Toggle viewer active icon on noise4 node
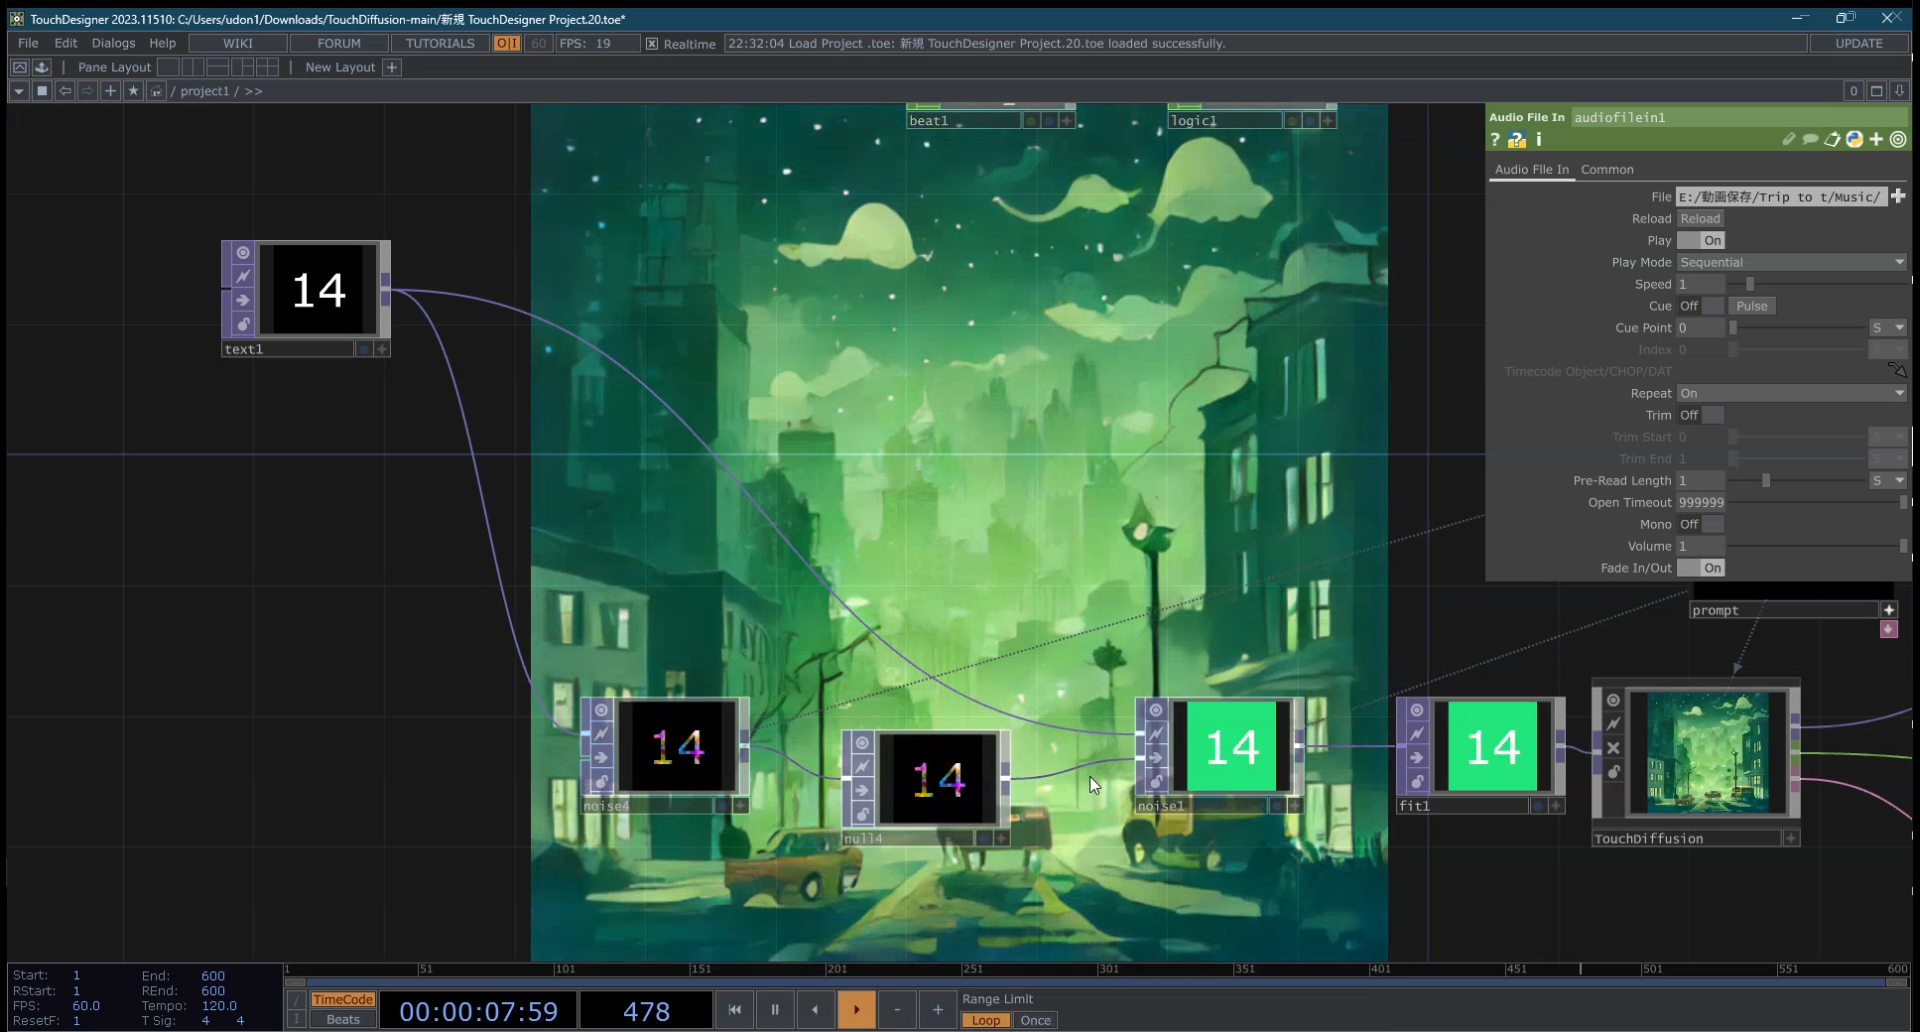 [x=601, y=710]
